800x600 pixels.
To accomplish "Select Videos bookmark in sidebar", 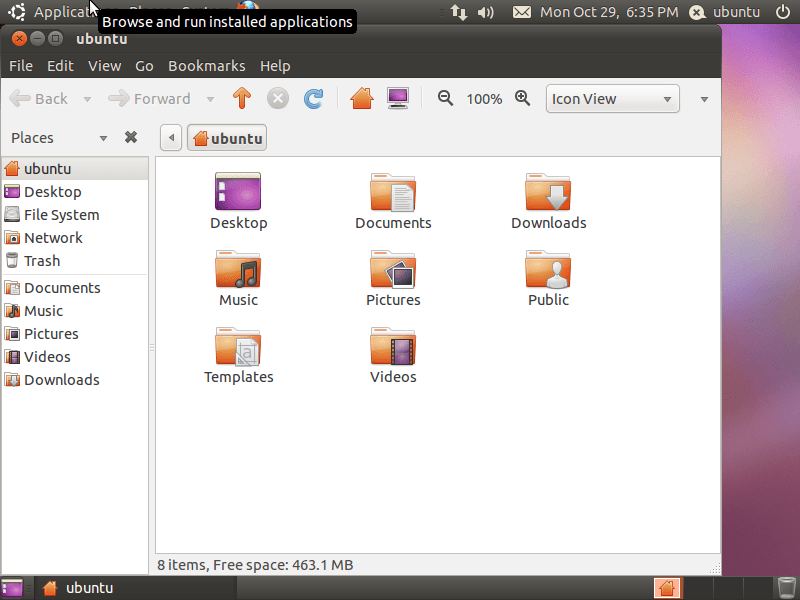I will pyautogui.click(x=75, y=357).
